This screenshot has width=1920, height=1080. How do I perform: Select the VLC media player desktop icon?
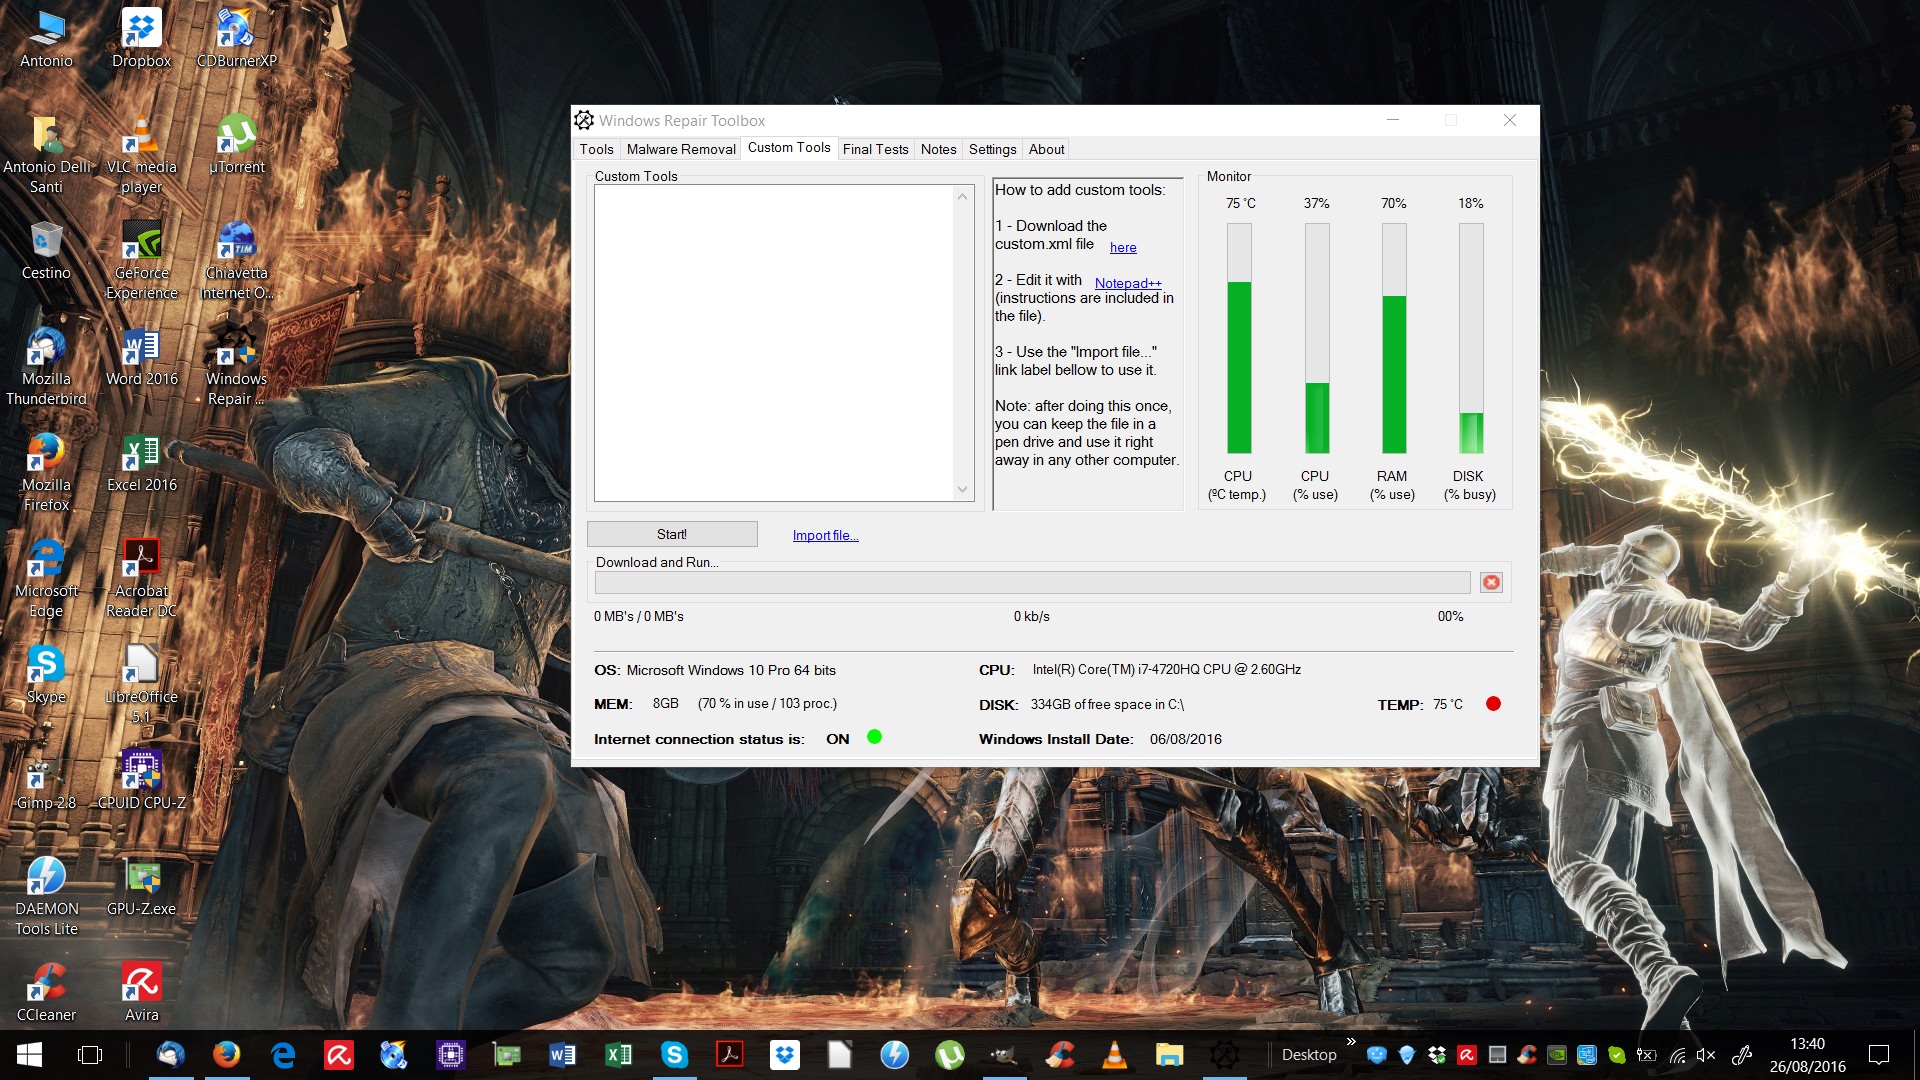(141, 155)
